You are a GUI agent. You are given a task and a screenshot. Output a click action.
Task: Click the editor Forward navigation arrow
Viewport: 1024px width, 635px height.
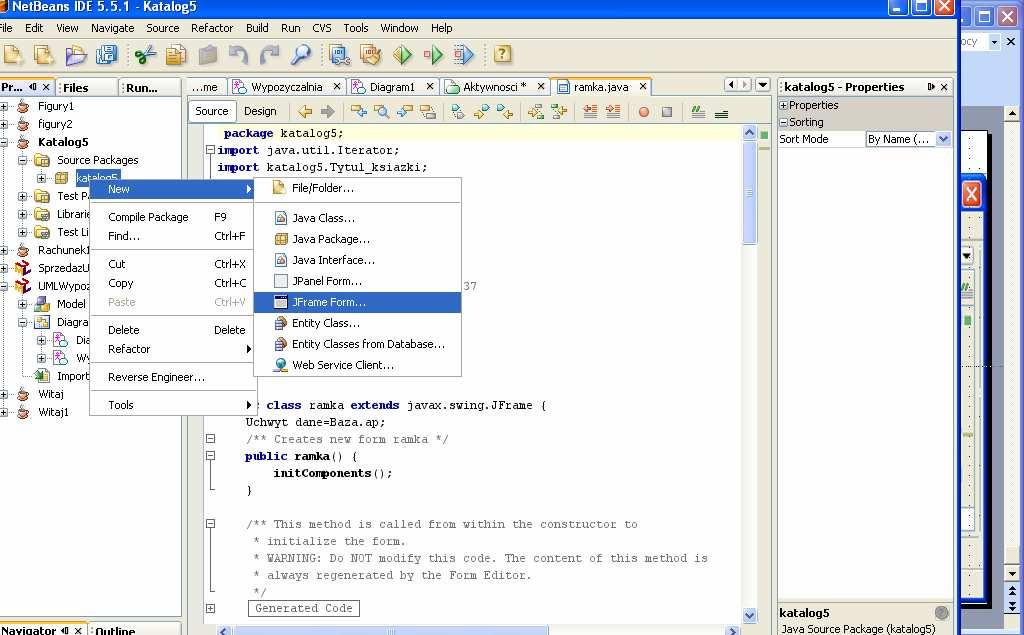point(328,112)
